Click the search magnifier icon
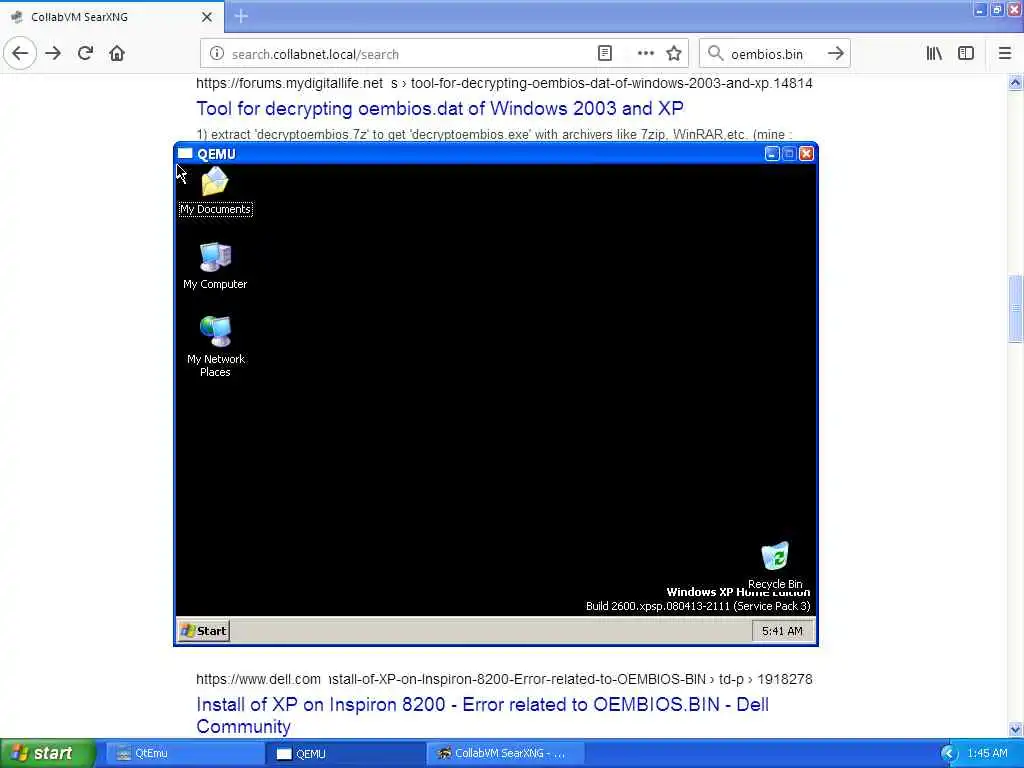Screen dimensions: 1024x768 [x=715, y=54]
